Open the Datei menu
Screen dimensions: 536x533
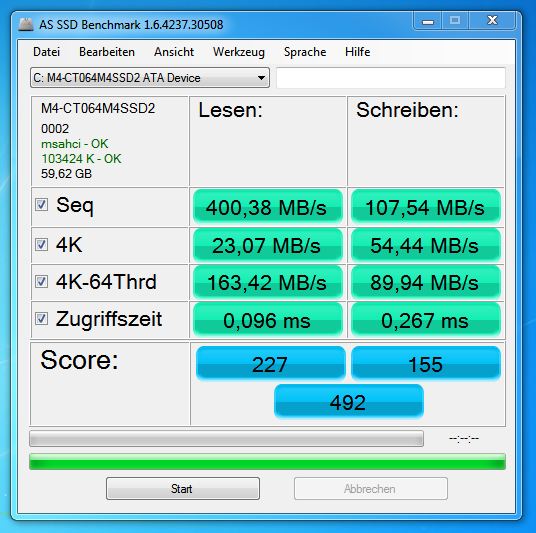tap(46, 52)
